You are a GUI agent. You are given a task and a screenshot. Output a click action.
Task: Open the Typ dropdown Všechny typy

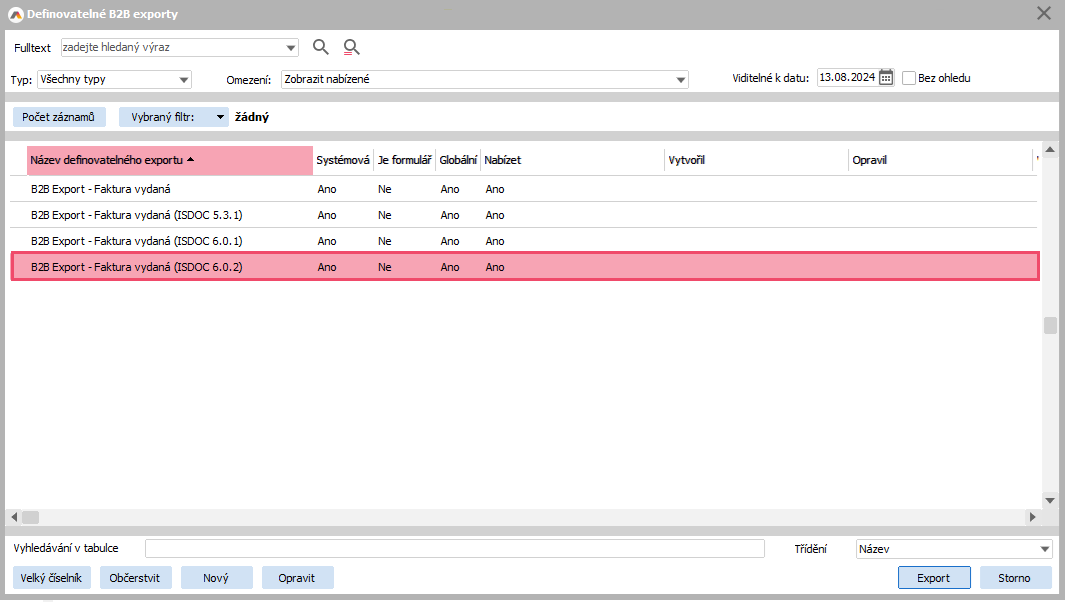[x=114, y=79]
